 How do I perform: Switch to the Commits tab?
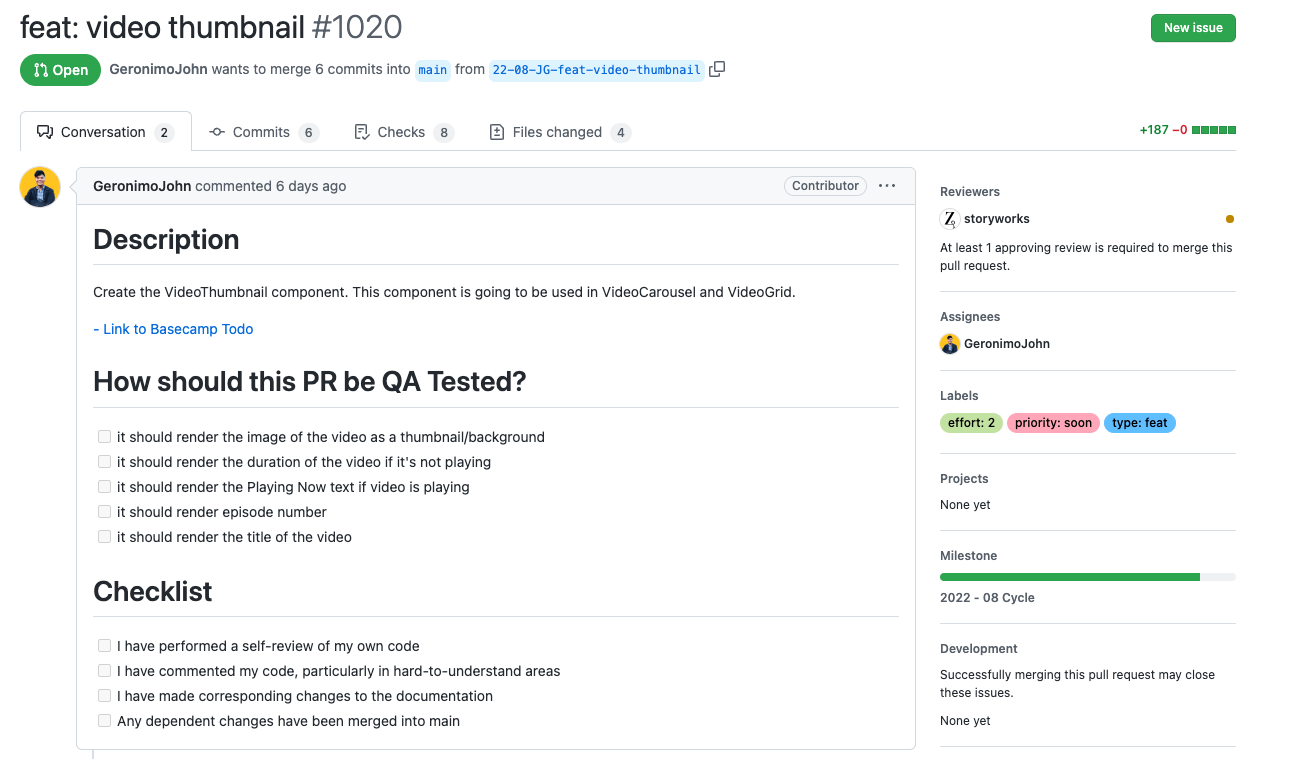262,131
